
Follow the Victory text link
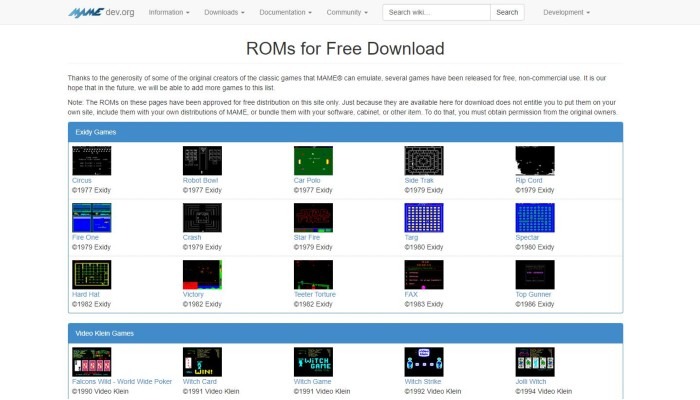(x=193, y=295)
